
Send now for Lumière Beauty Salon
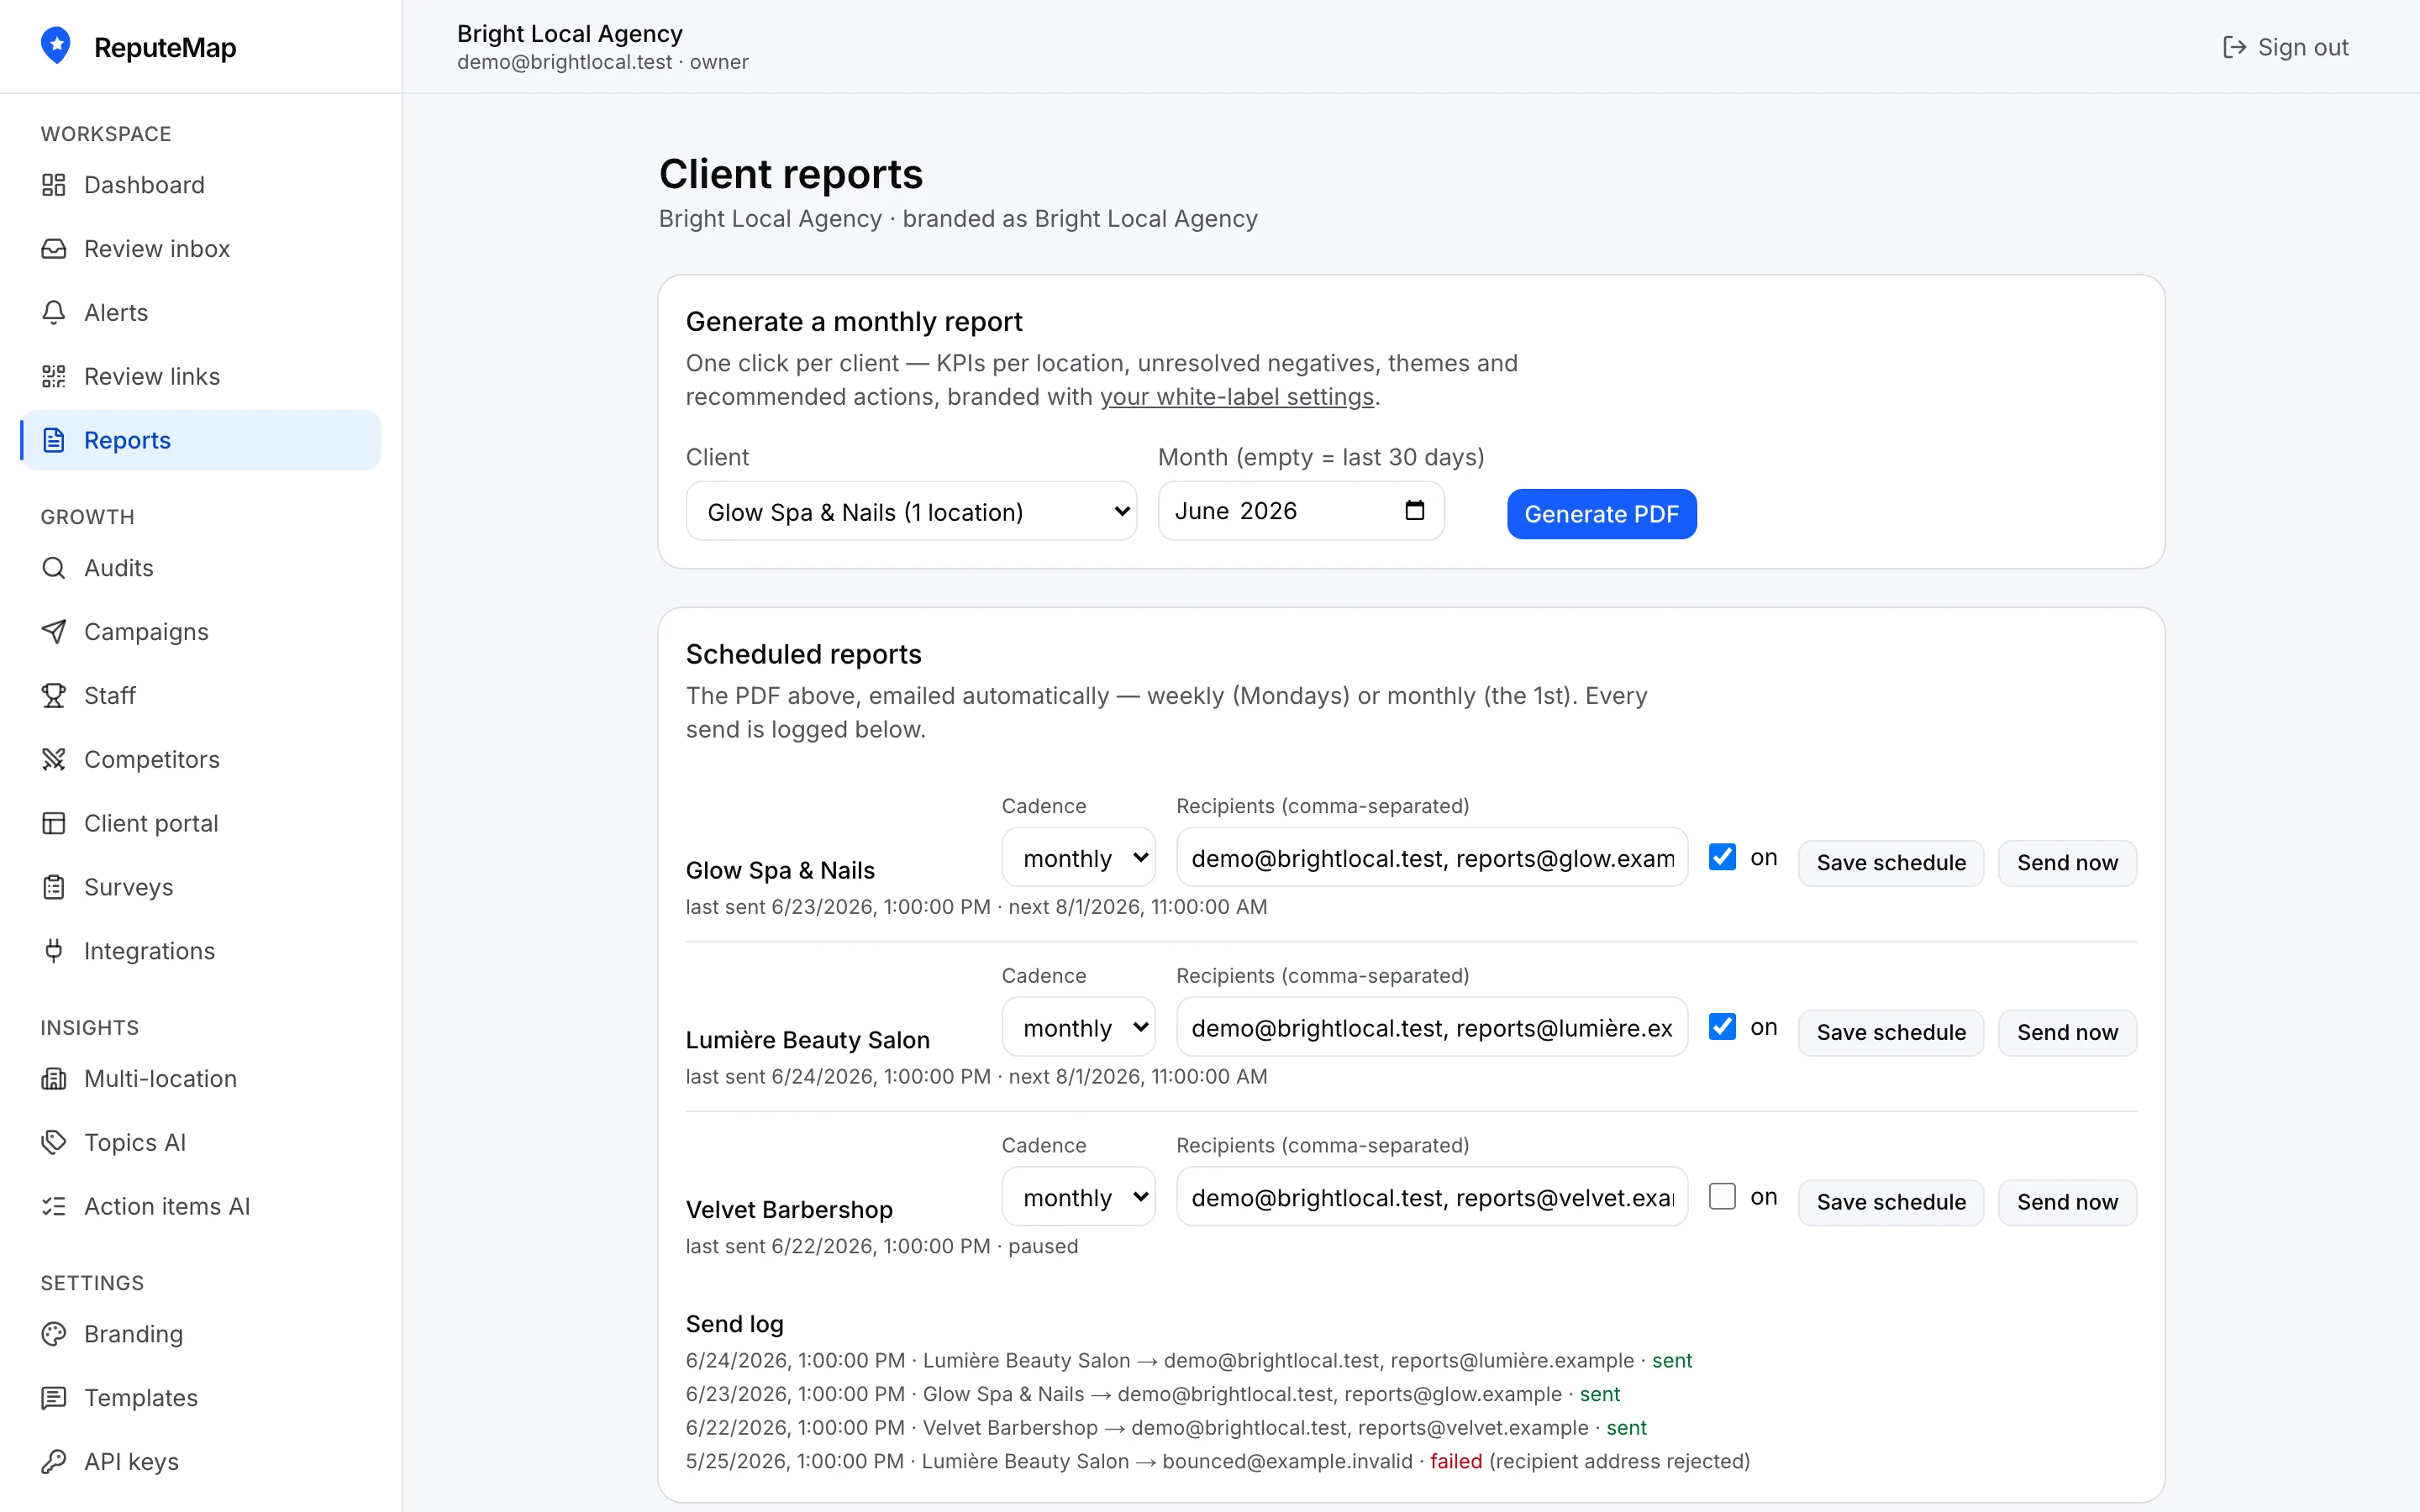[2067, 1033]
